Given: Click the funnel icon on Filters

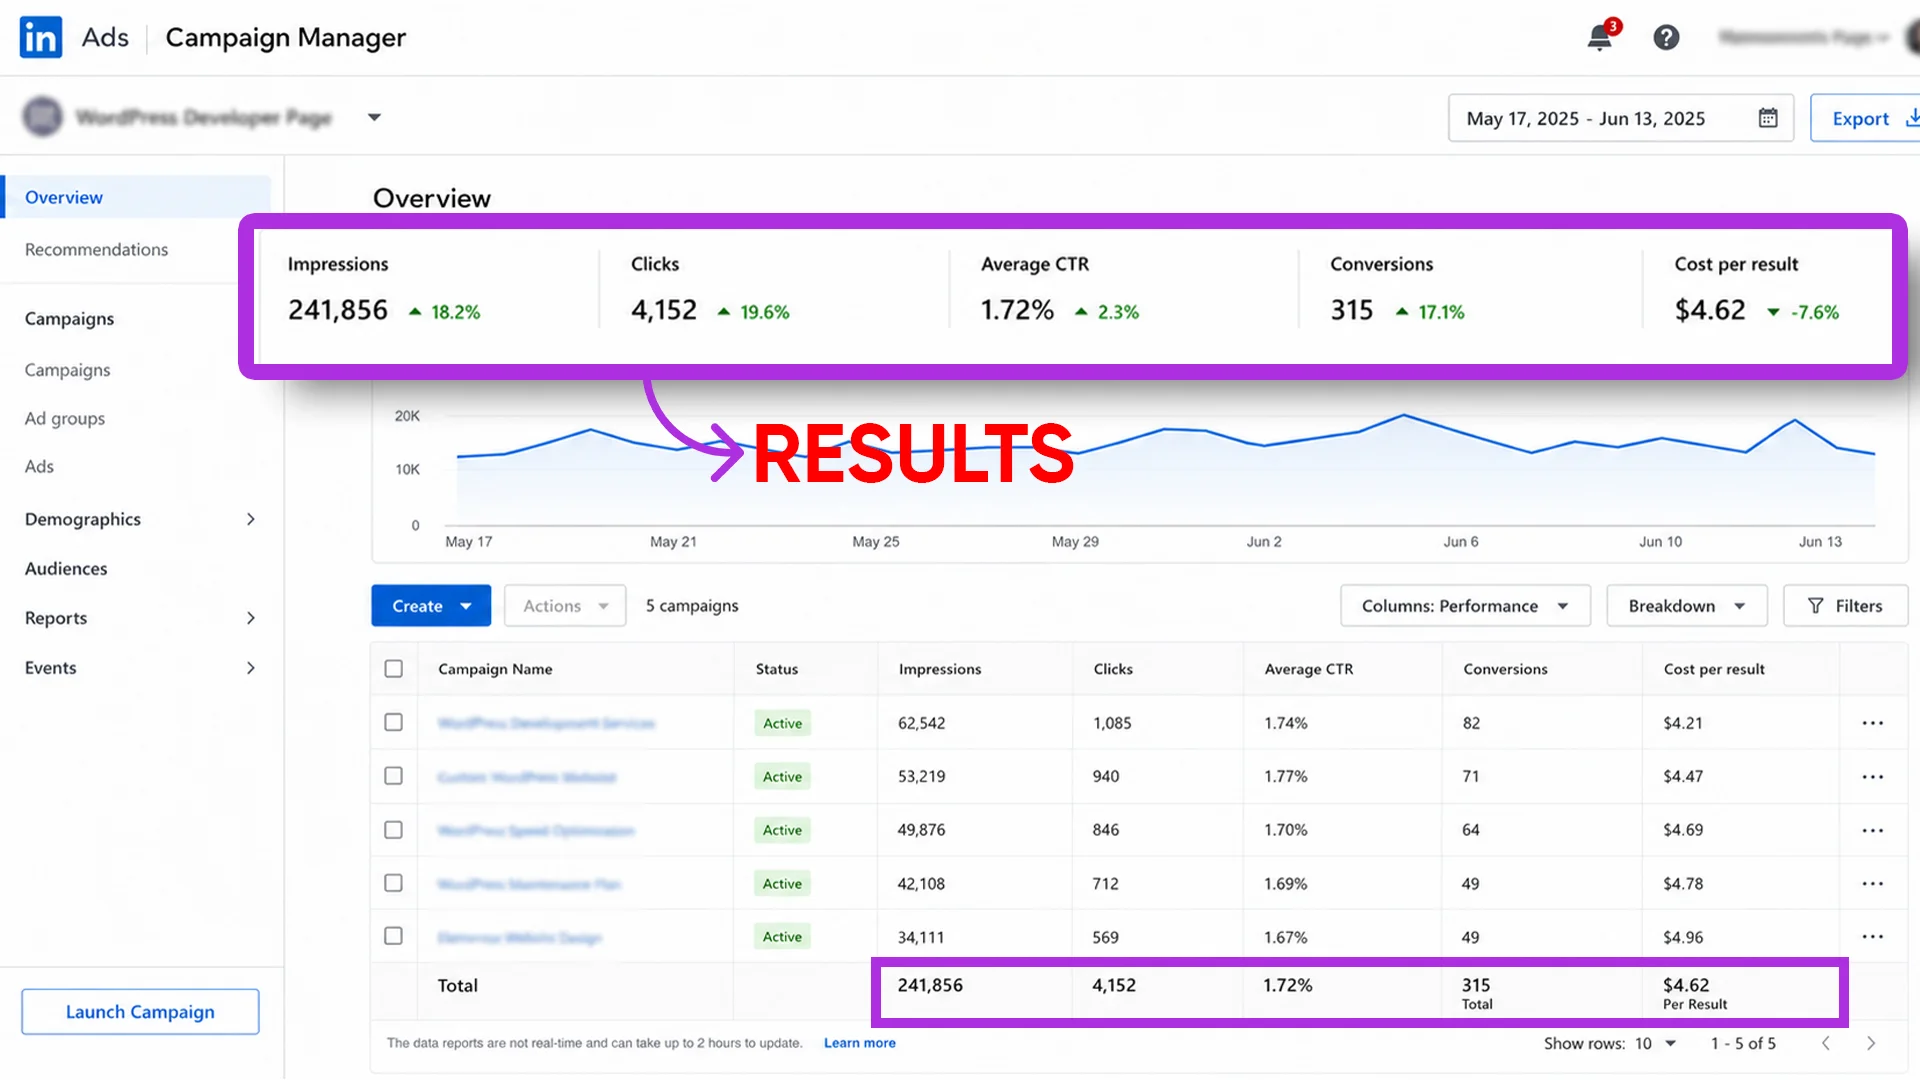Looking at the screenshot, I should click(x=1816, y=606).
